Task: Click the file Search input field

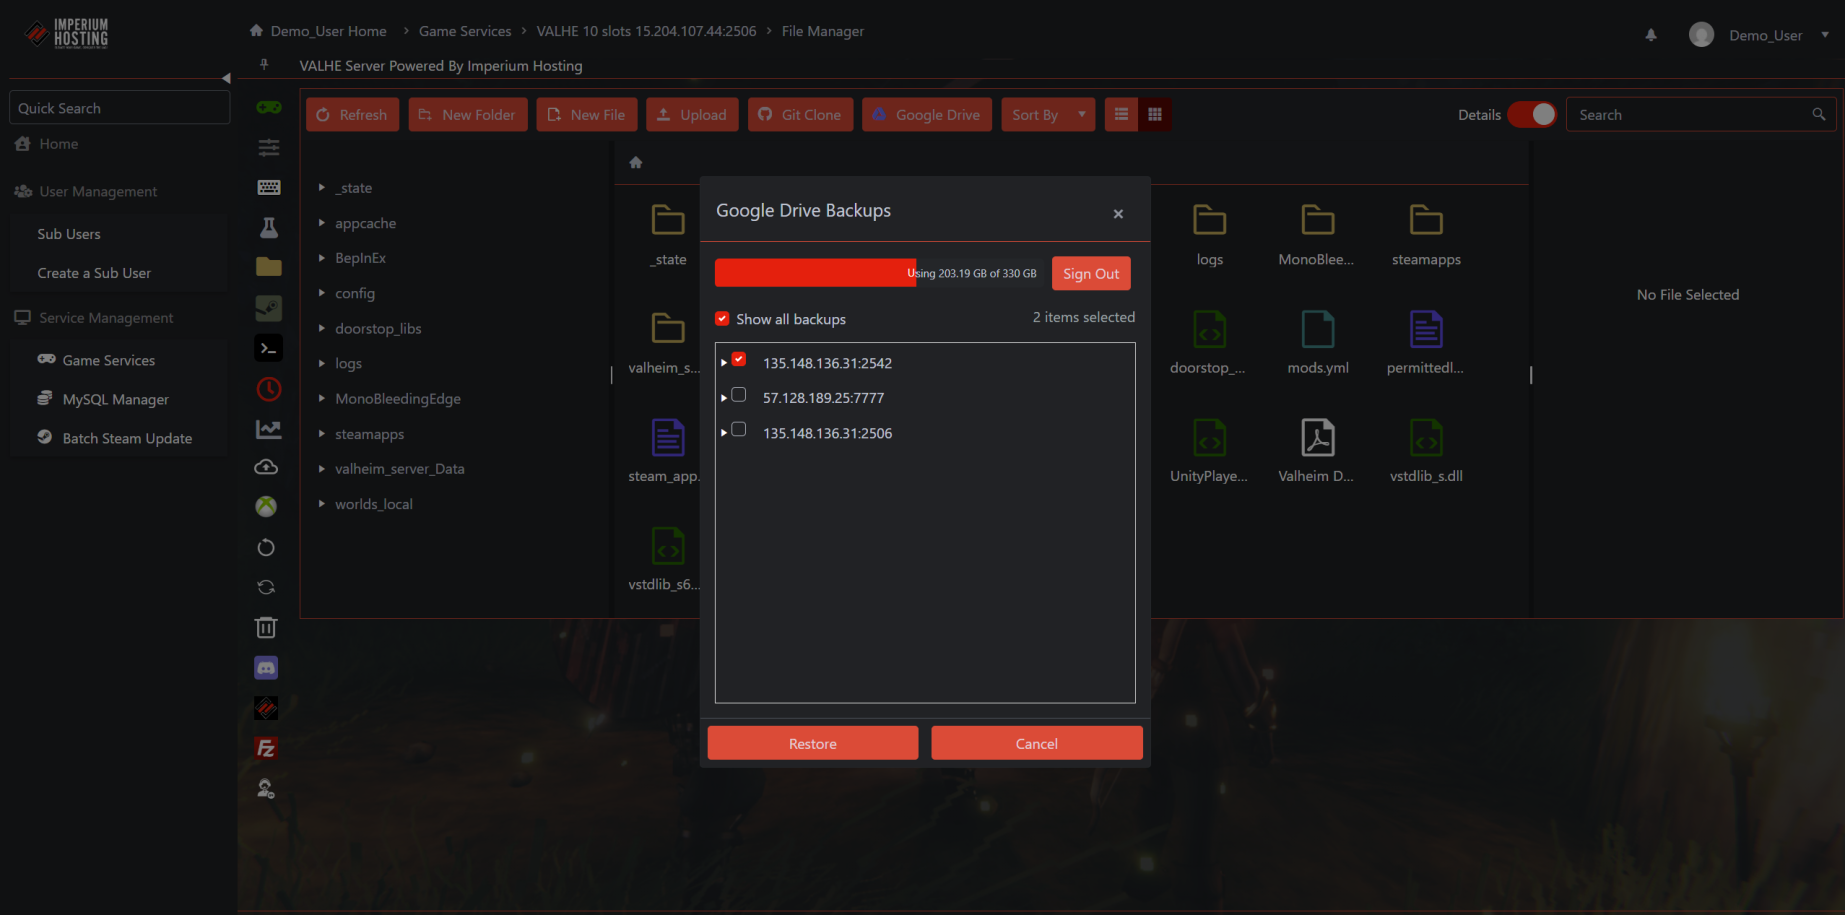Action: 1700,114
